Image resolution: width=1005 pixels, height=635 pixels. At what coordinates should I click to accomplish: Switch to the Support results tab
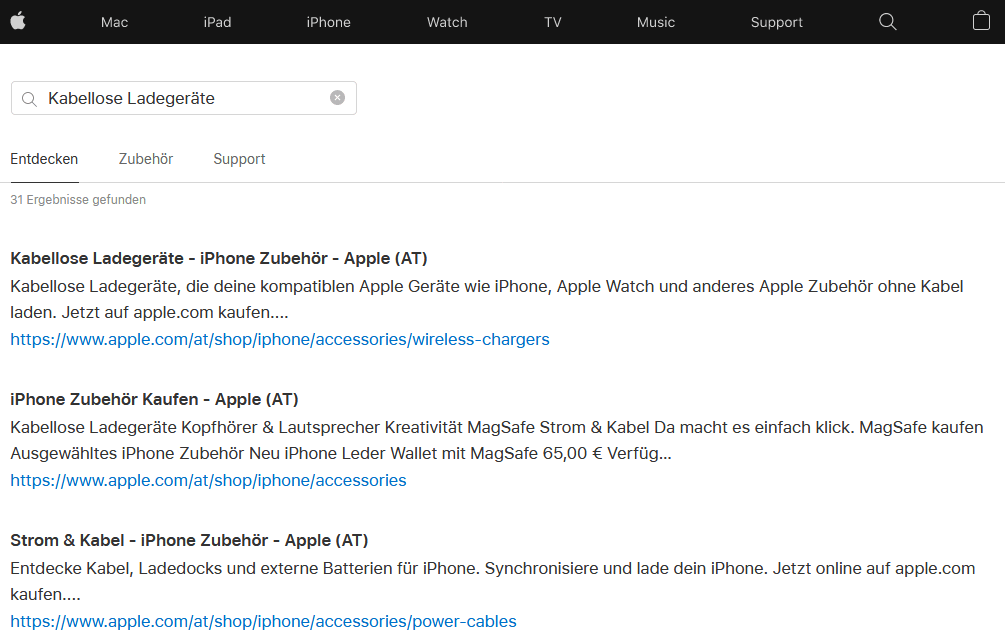[239, 159]
